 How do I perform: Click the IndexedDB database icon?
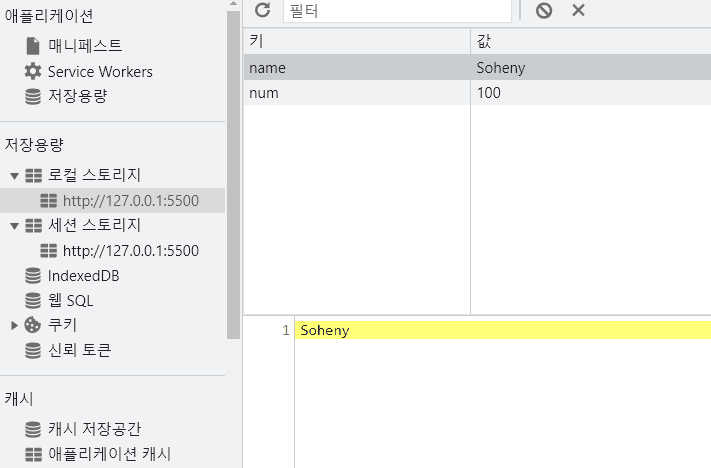[33, 275]
